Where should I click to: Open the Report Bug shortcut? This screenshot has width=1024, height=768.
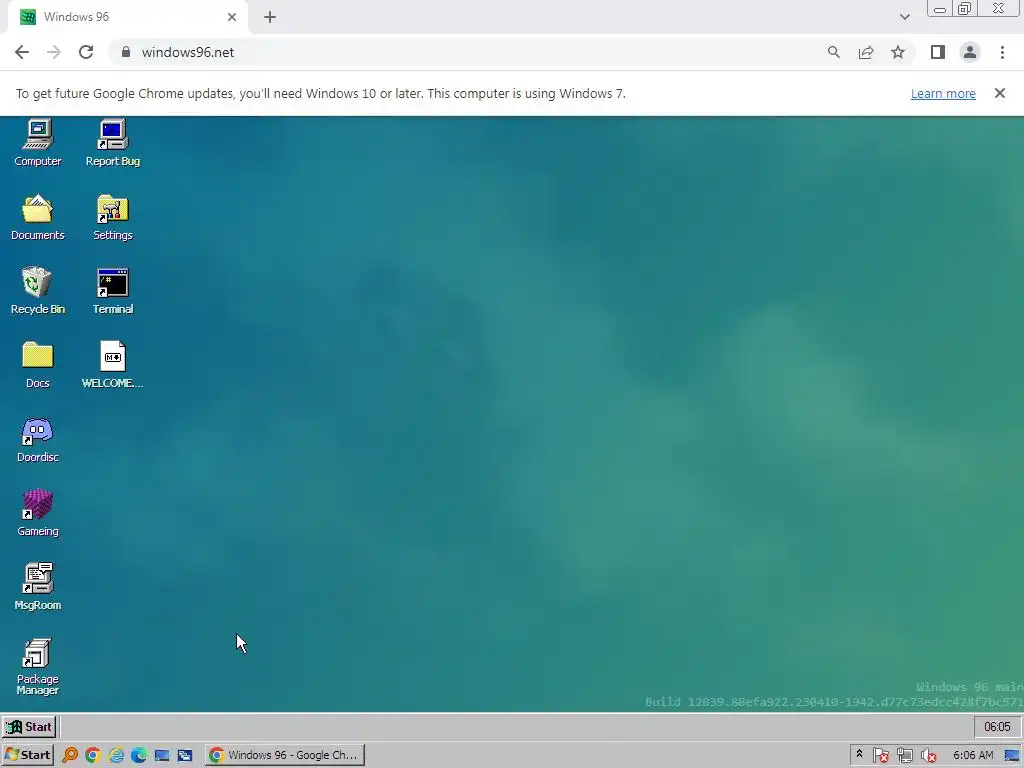(x=112, y=143)
